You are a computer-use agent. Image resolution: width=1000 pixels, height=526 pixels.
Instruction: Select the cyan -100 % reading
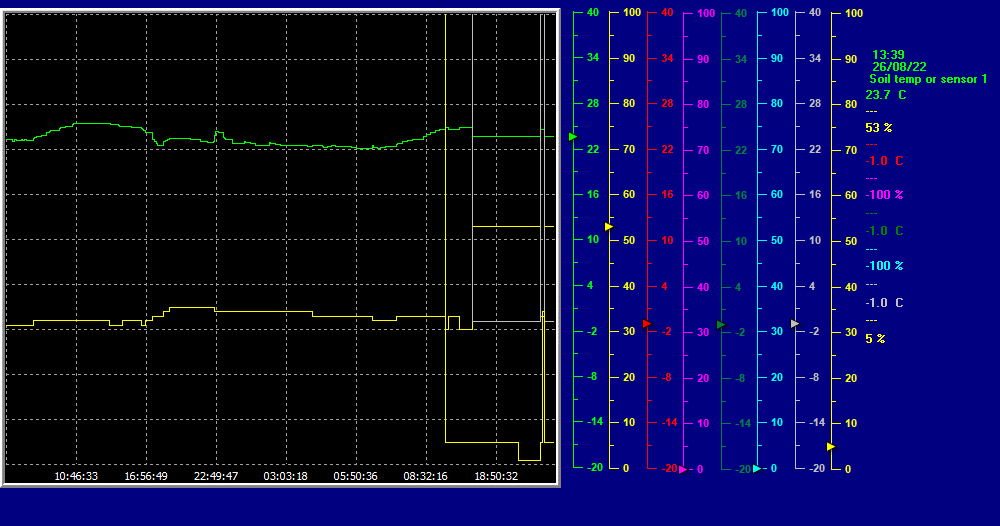click(884, 266)
